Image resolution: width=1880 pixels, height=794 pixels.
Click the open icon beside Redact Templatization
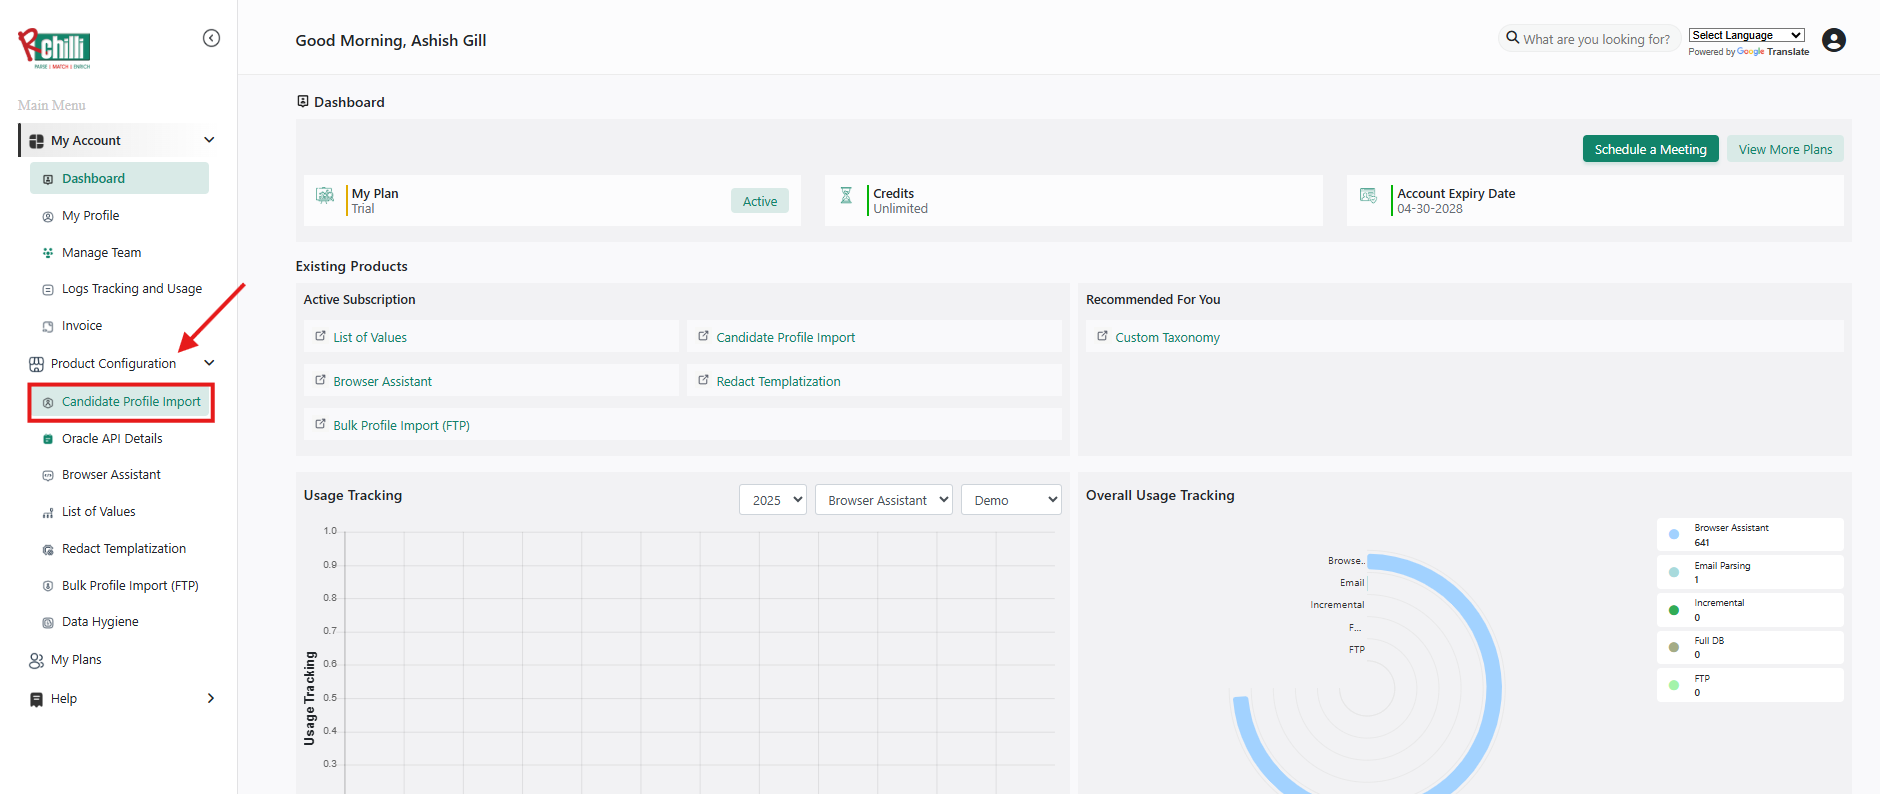[x=703, y=381]
